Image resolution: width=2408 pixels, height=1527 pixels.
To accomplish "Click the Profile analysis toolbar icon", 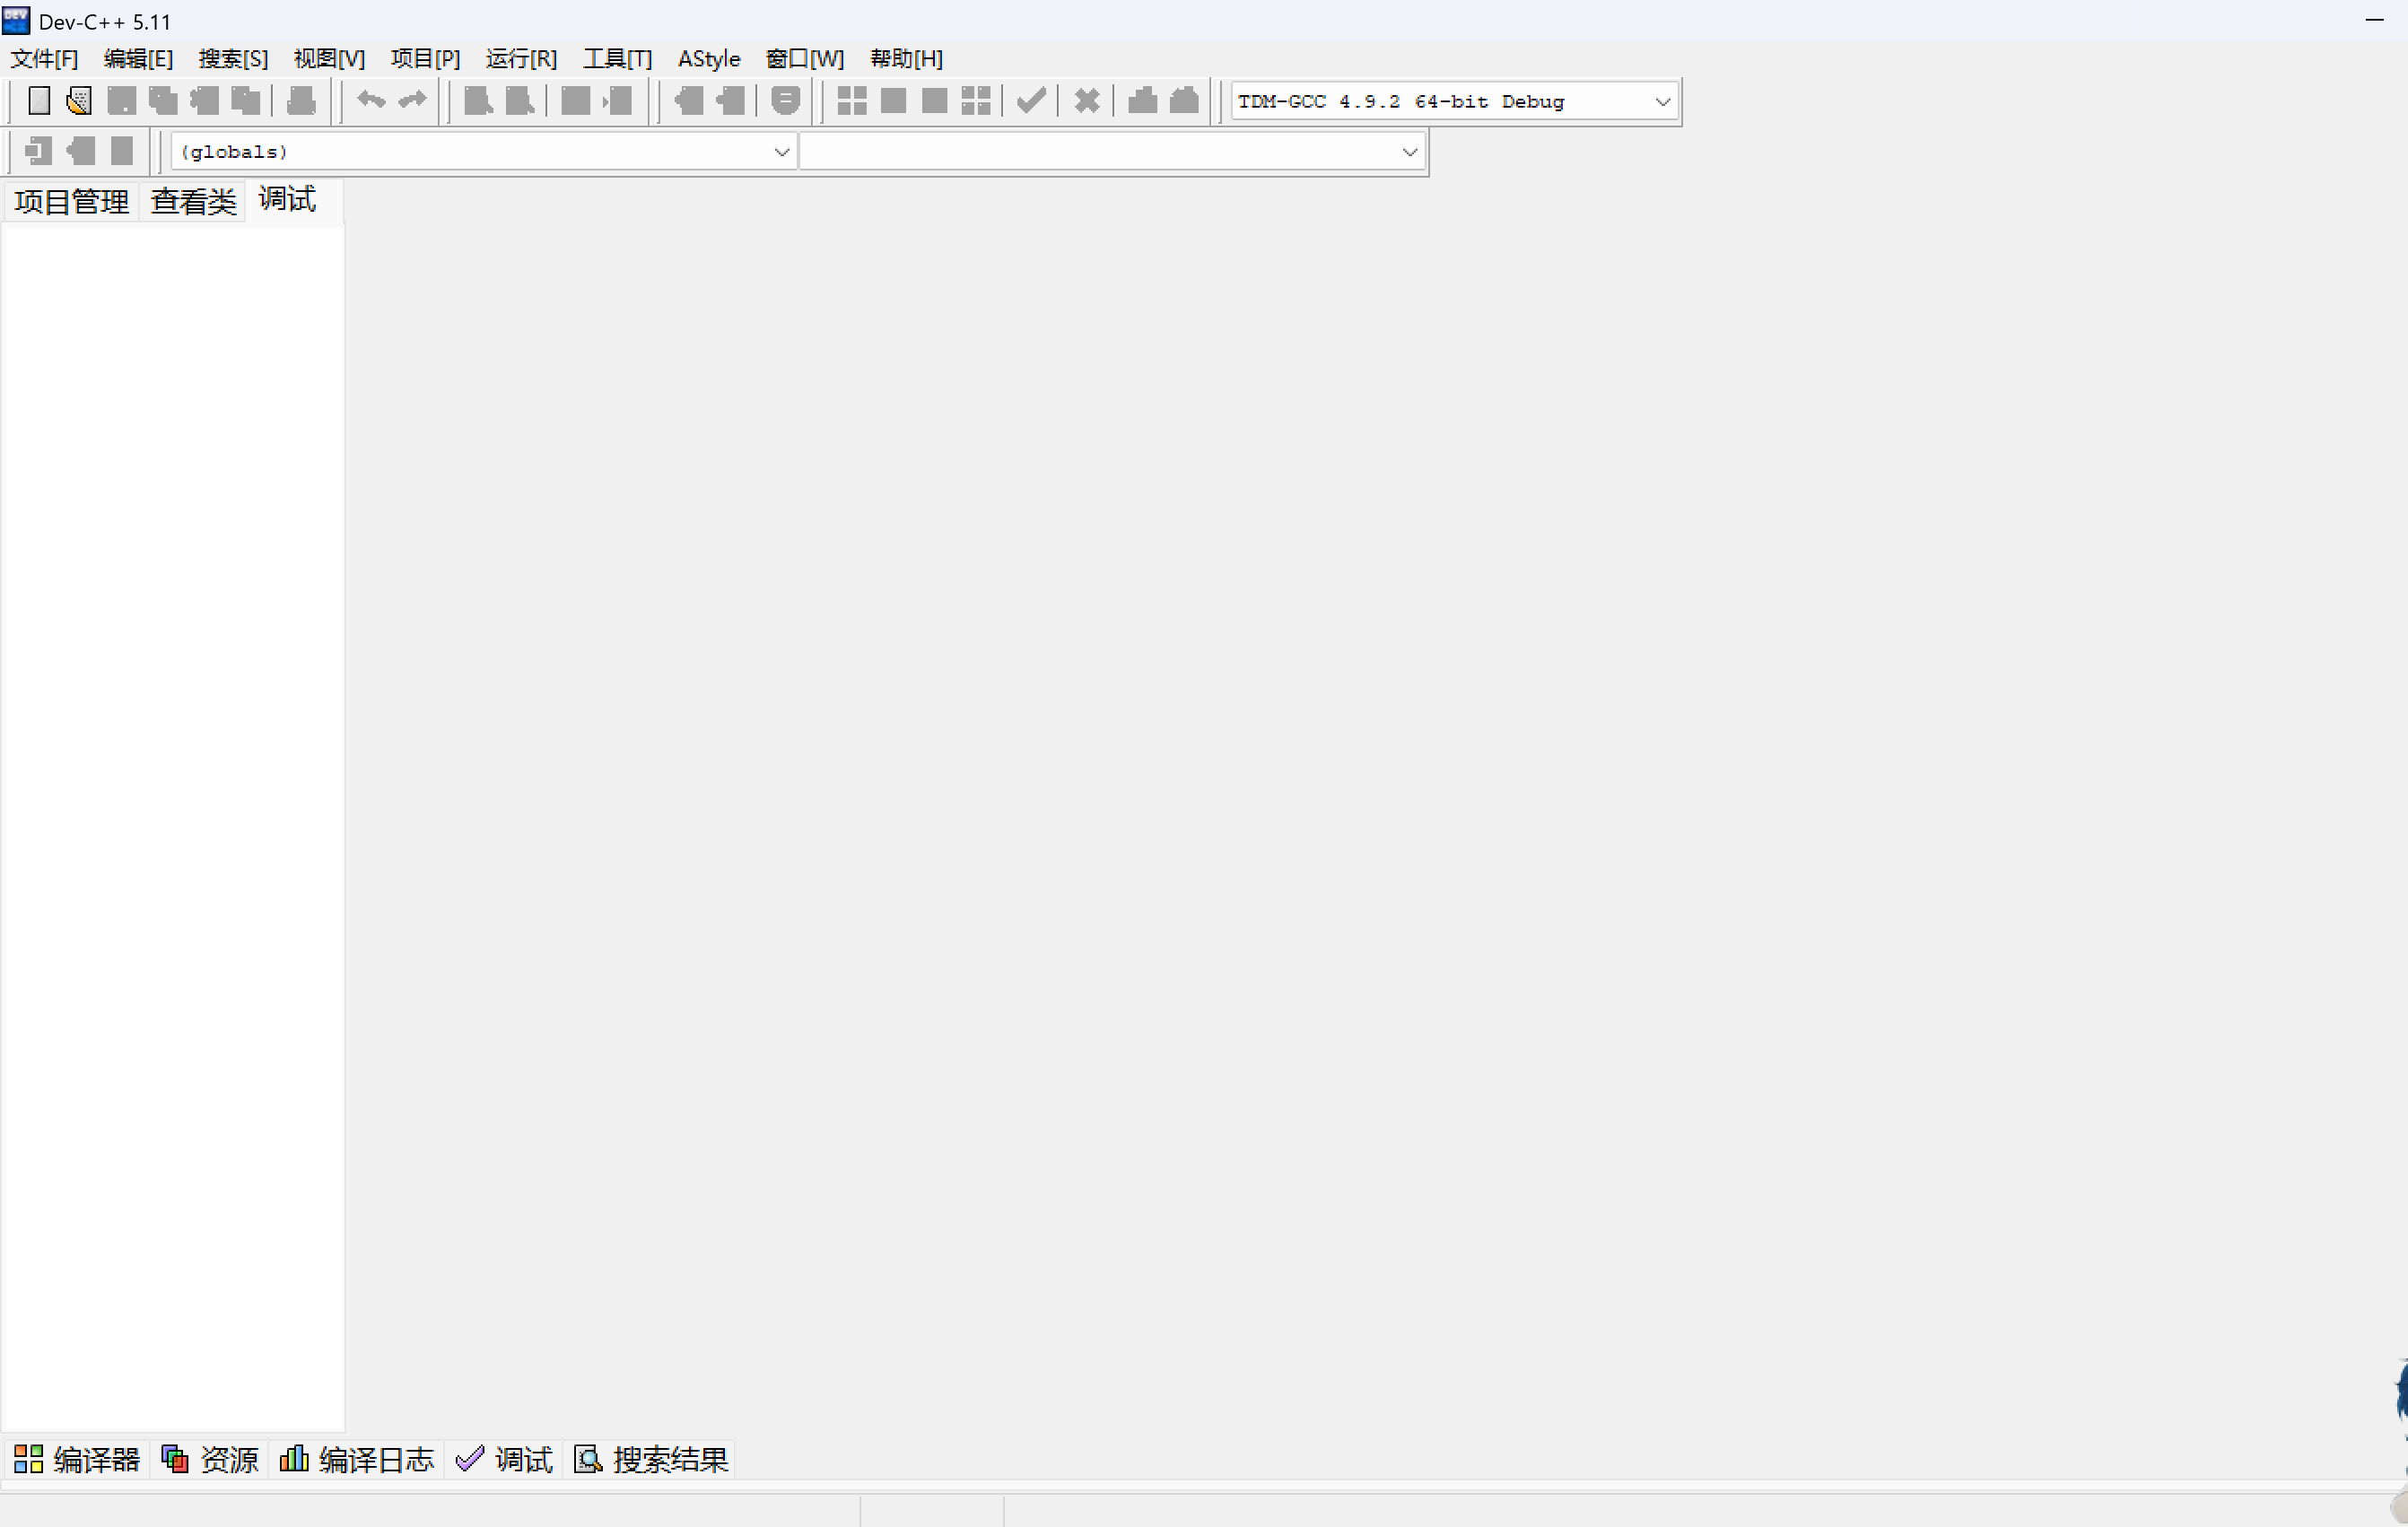I will (x=1142, y=101).
